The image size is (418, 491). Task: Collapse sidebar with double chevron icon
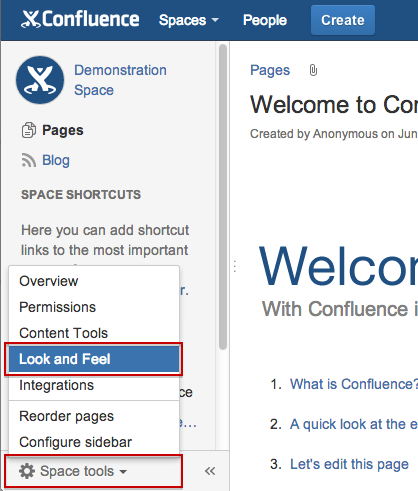[x=210, y=471]
